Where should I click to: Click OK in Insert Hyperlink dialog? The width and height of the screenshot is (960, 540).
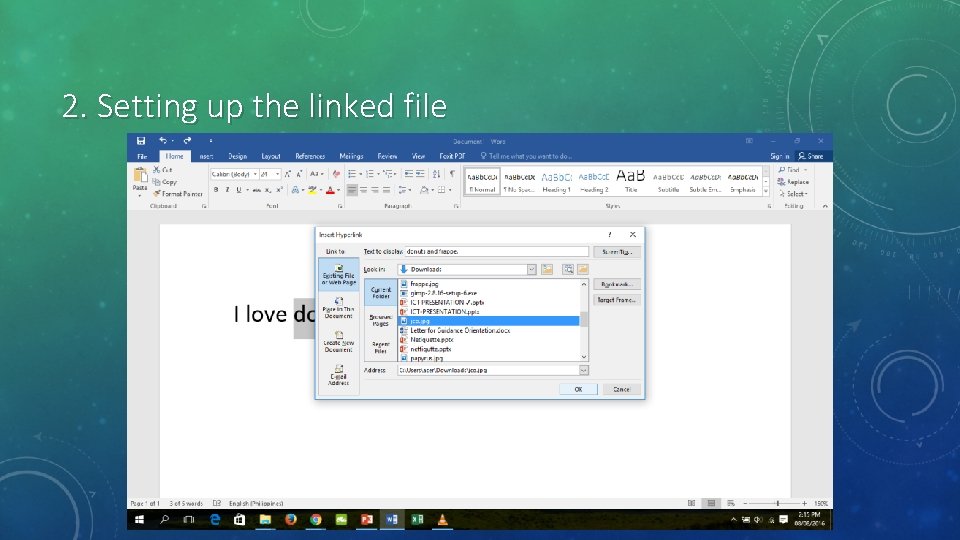tap(578, 389)
